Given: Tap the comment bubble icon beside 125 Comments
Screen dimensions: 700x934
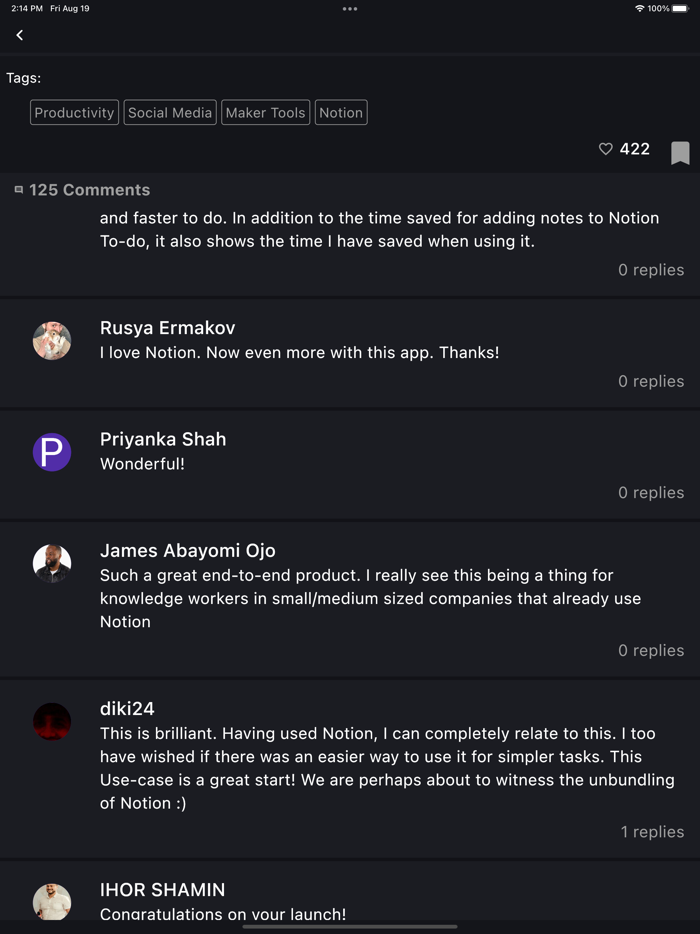Looking at the screenshot, I should [19, 189].
